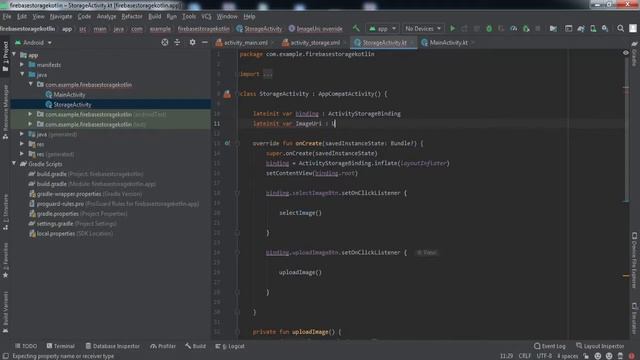This screenshot has height=360, width=640.
Task: Open the Emulator side panel
Action: point(634,318)
